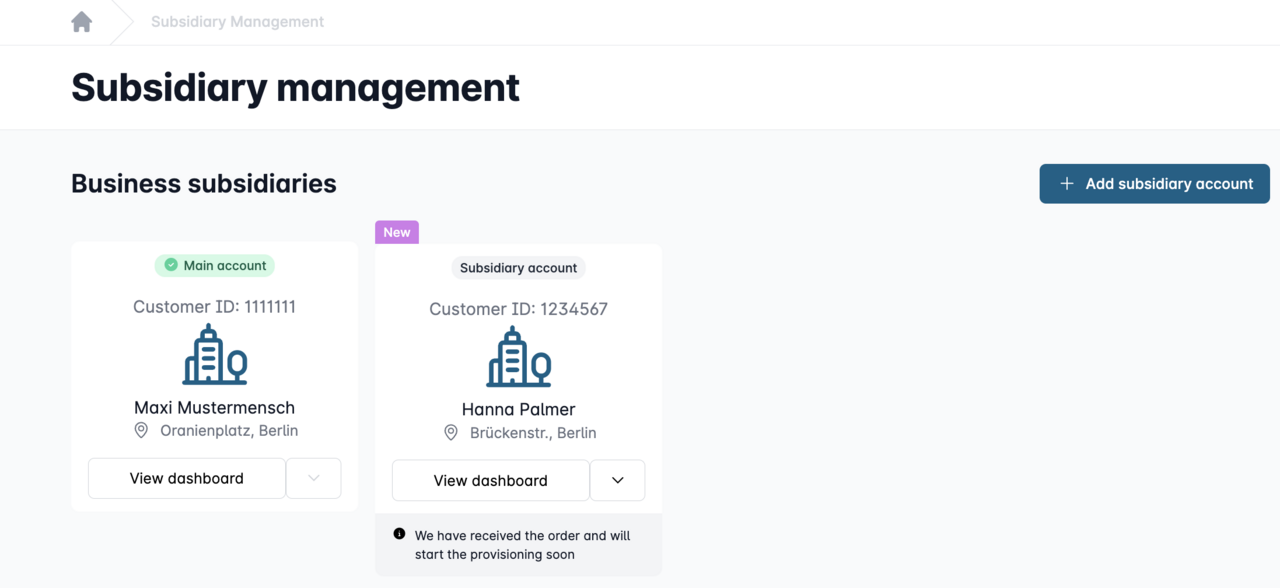Expand dropdown arrow on Maxi Mustermensch card

(x=314, y=478)
